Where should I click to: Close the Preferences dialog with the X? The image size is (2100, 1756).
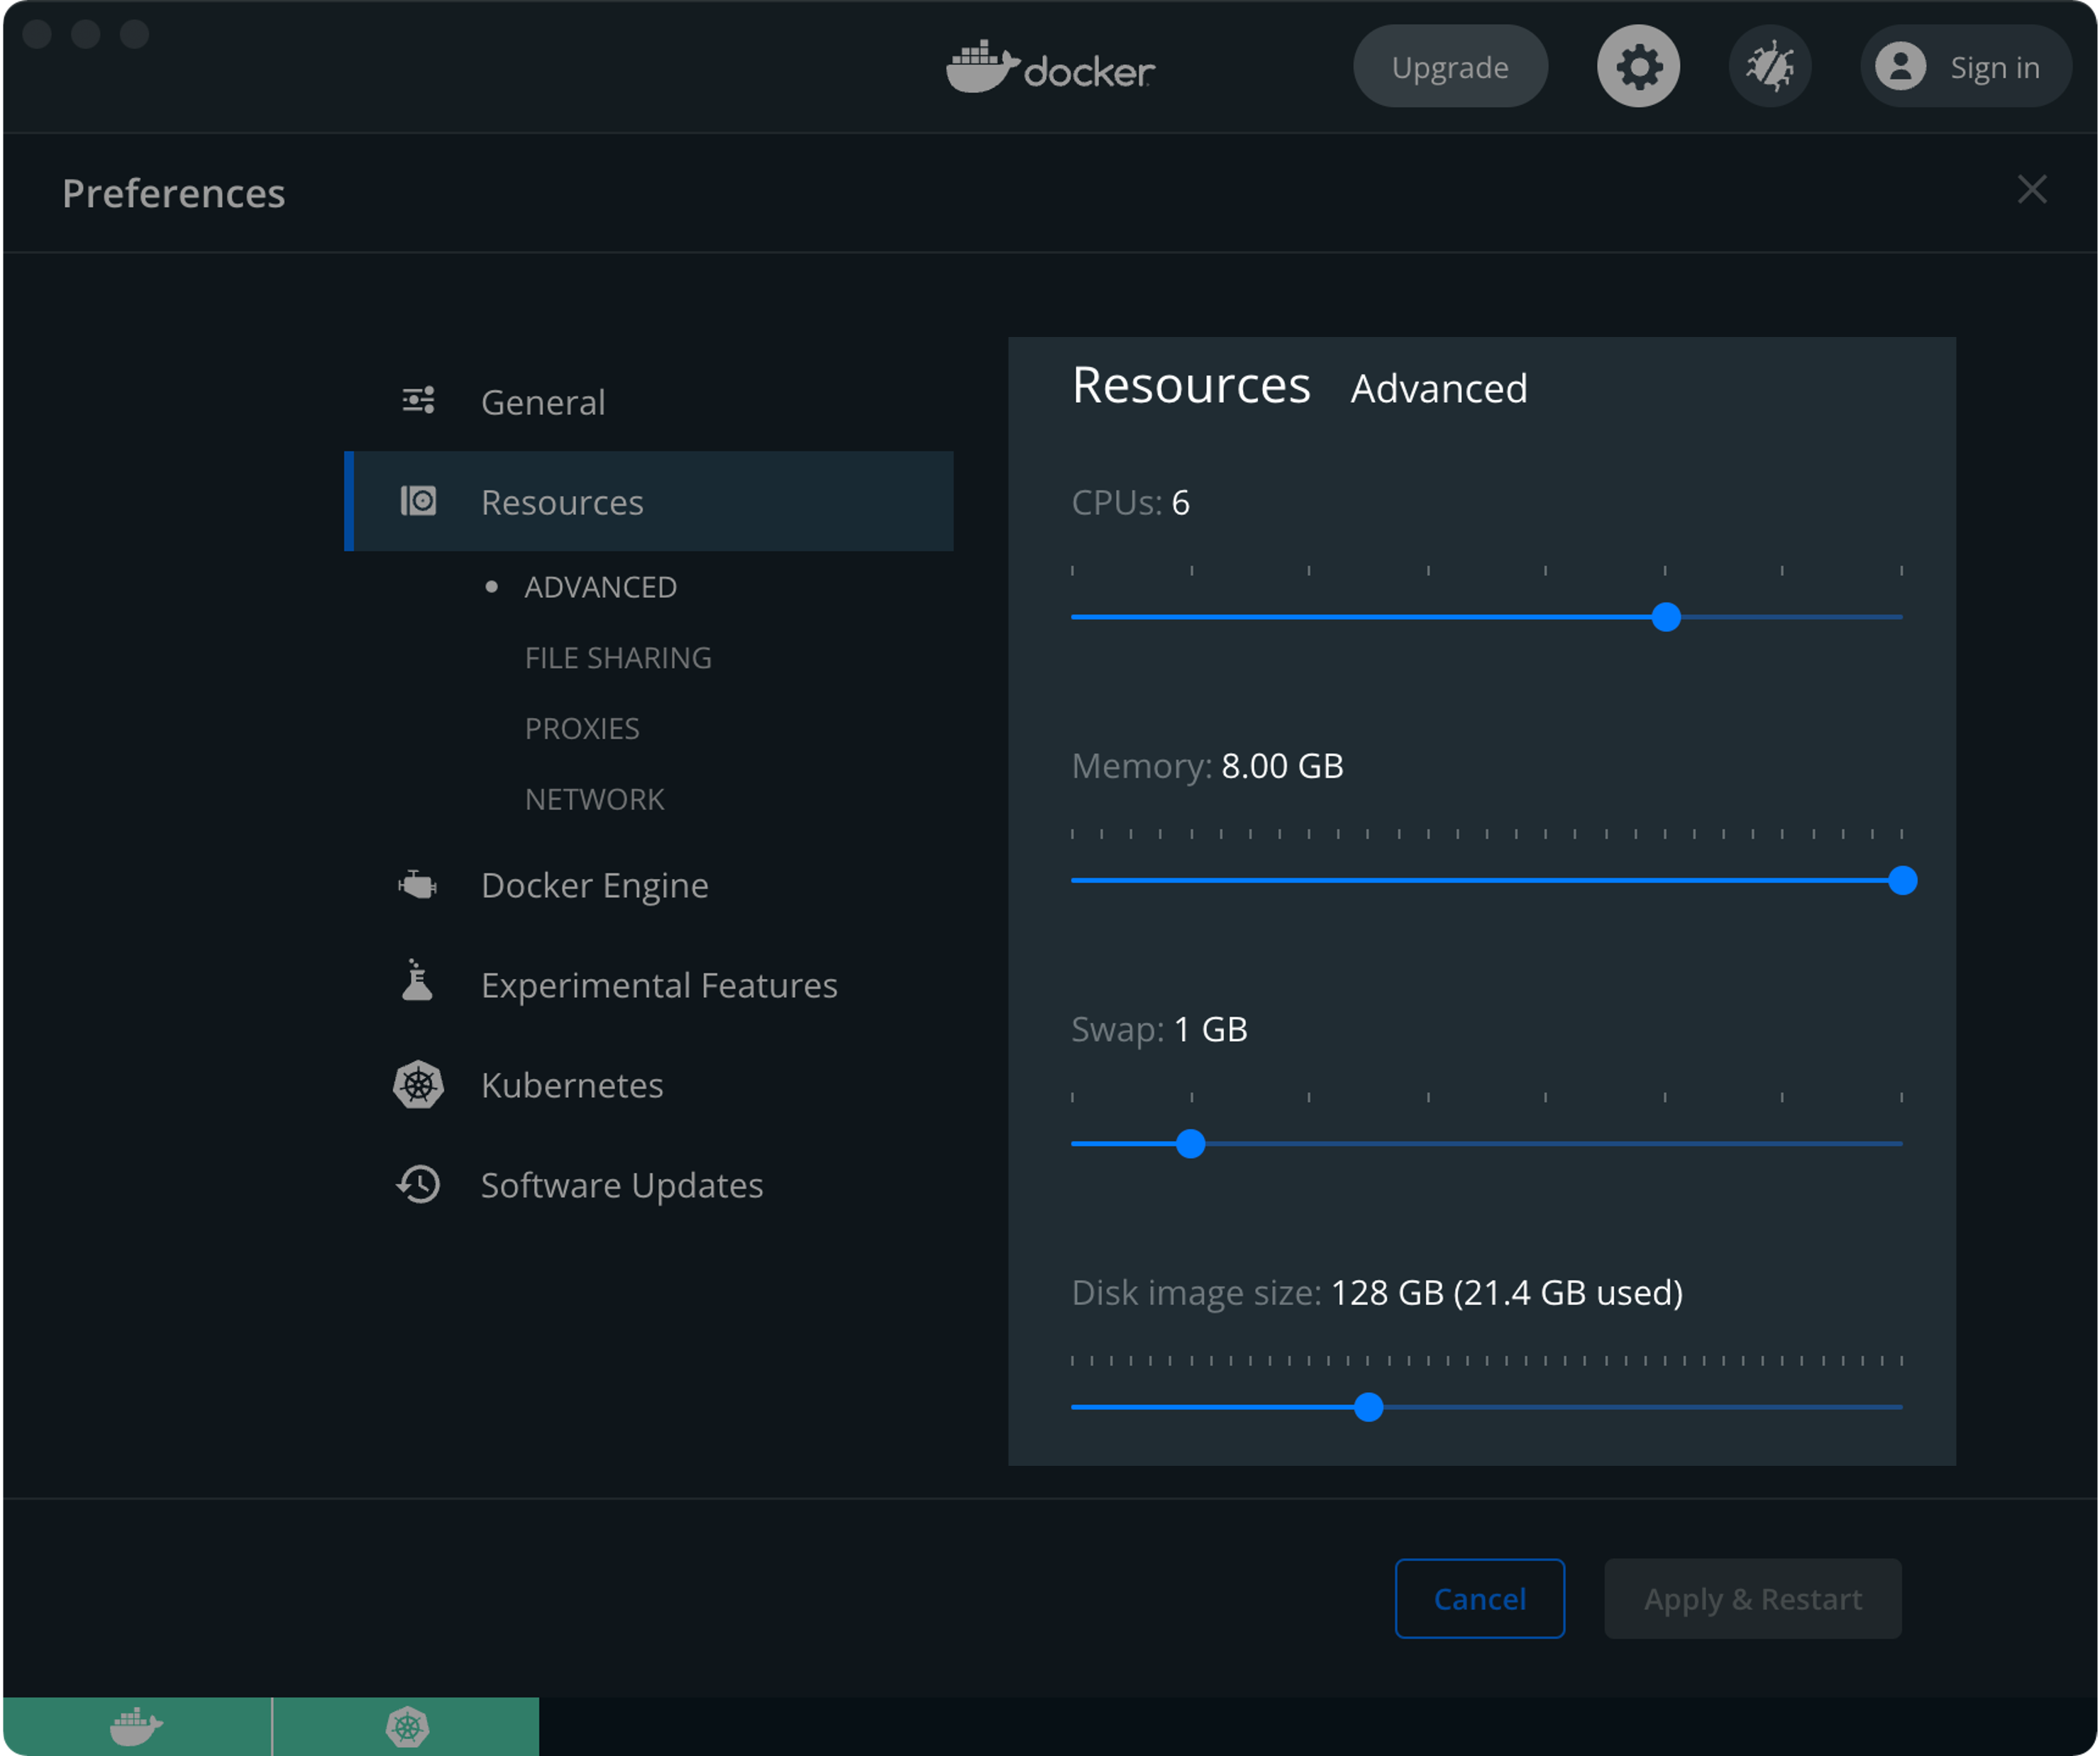pos(2031,190)
